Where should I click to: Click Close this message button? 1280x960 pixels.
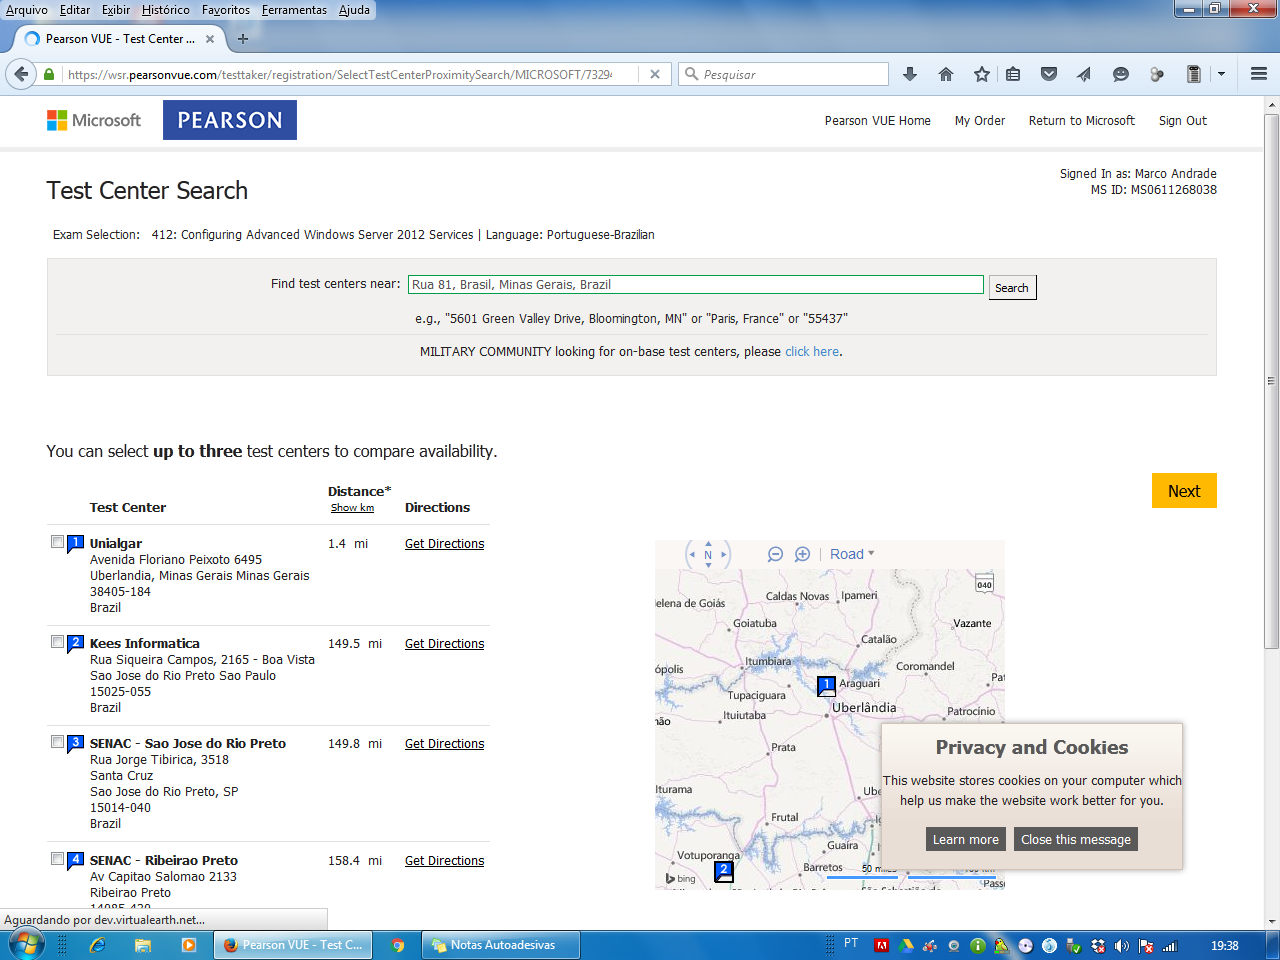click(x=1076, y=840)
